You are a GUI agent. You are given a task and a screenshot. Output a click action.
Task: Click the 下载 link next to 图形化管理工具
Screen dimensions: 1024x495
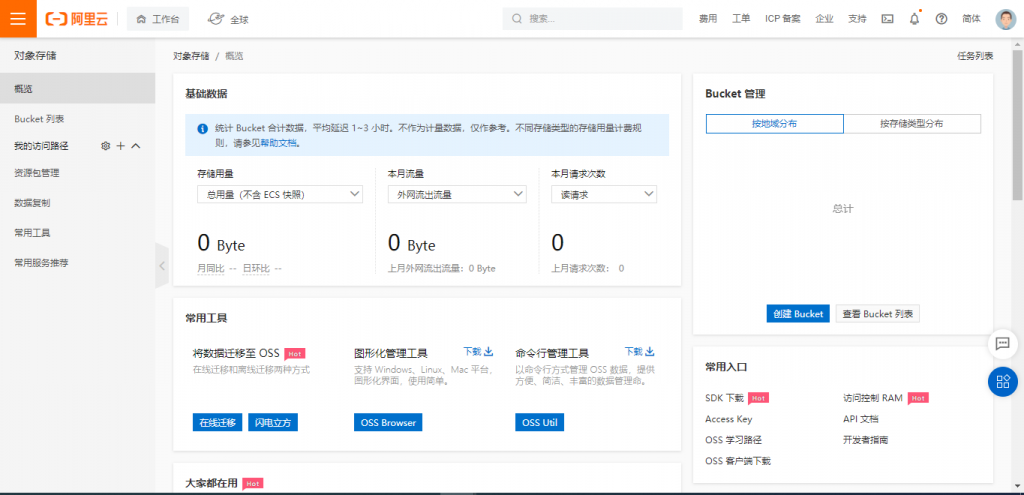pyautogui.click(x=472, y=351)
